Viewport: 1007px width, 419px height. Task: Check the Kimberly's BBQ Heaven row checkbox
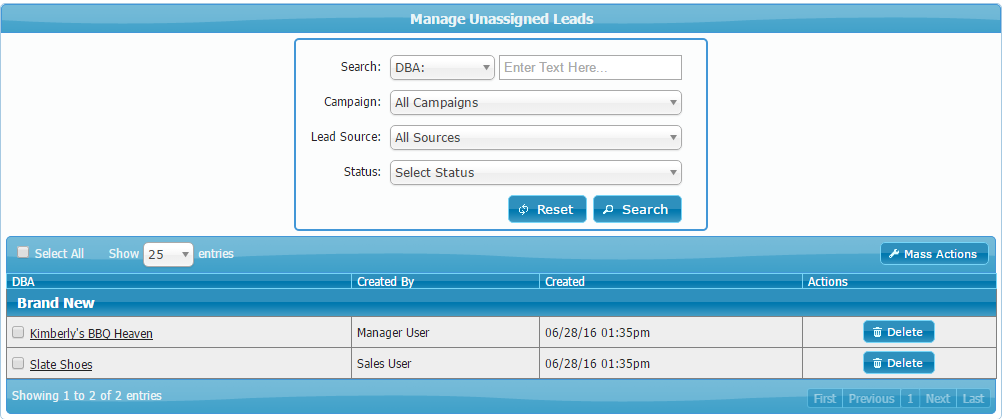point(18,332)
